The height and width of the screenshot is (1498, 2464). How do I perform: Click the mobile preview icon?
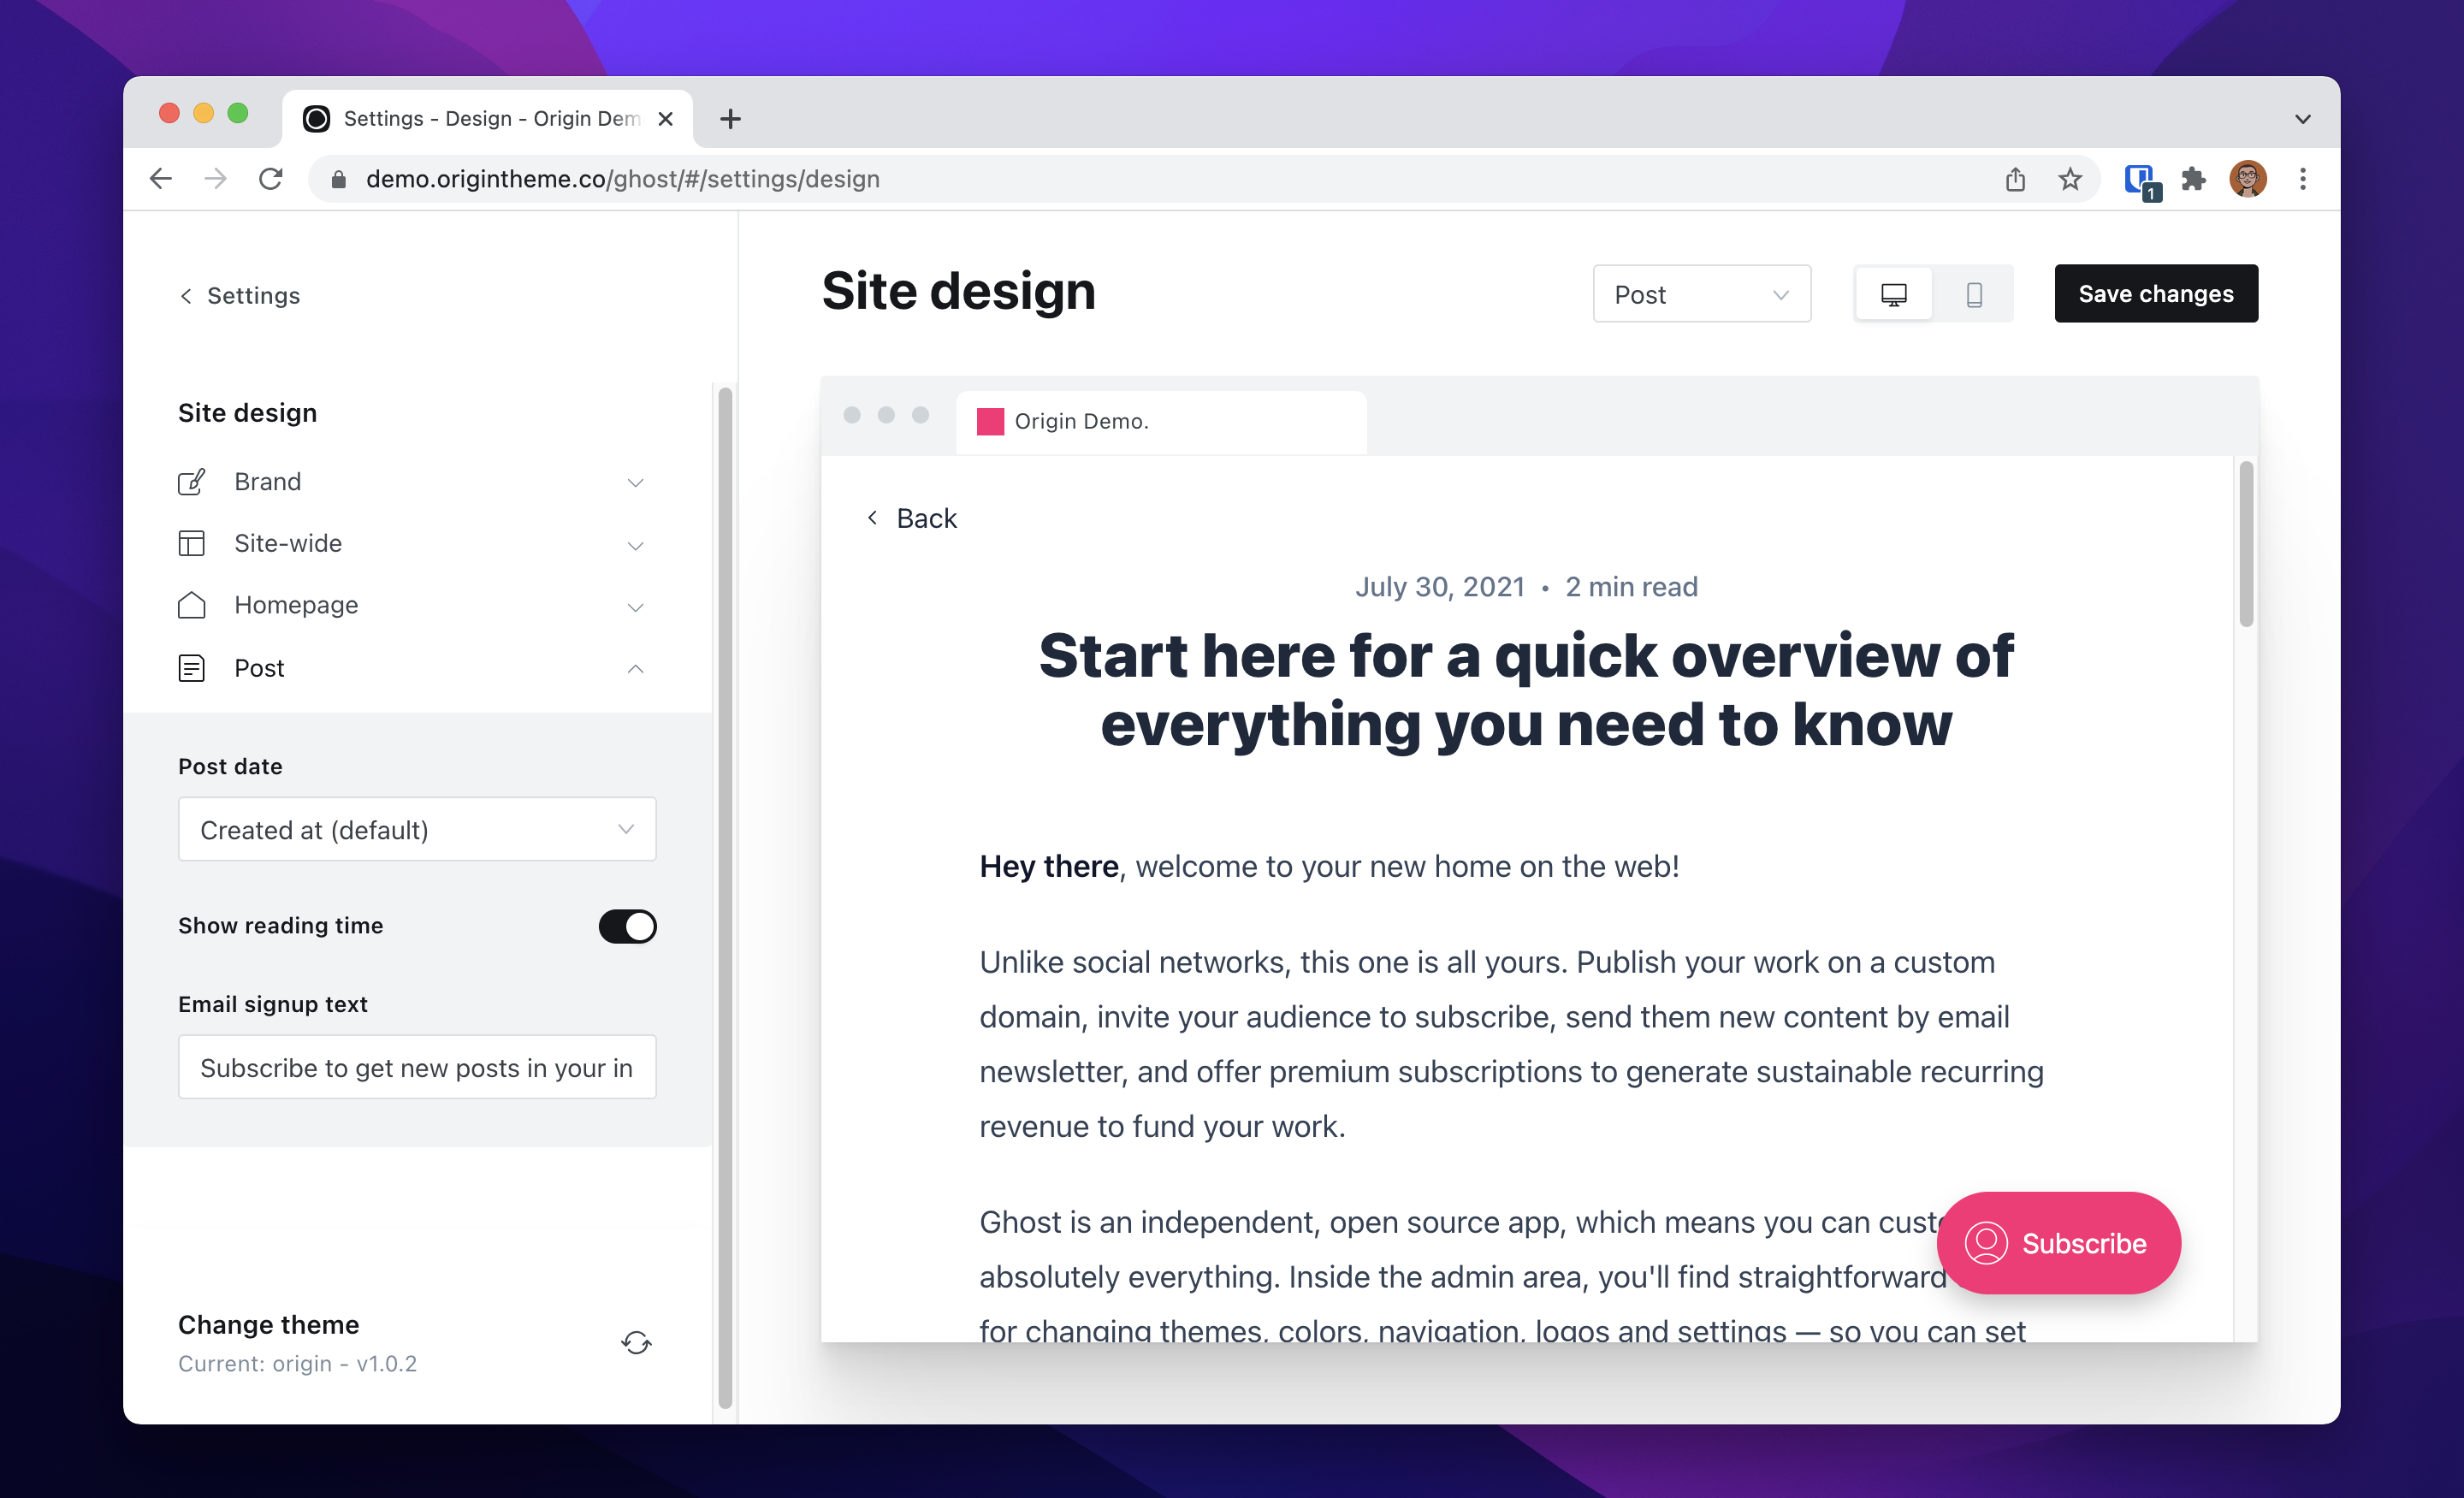(x=1975, y=294)
